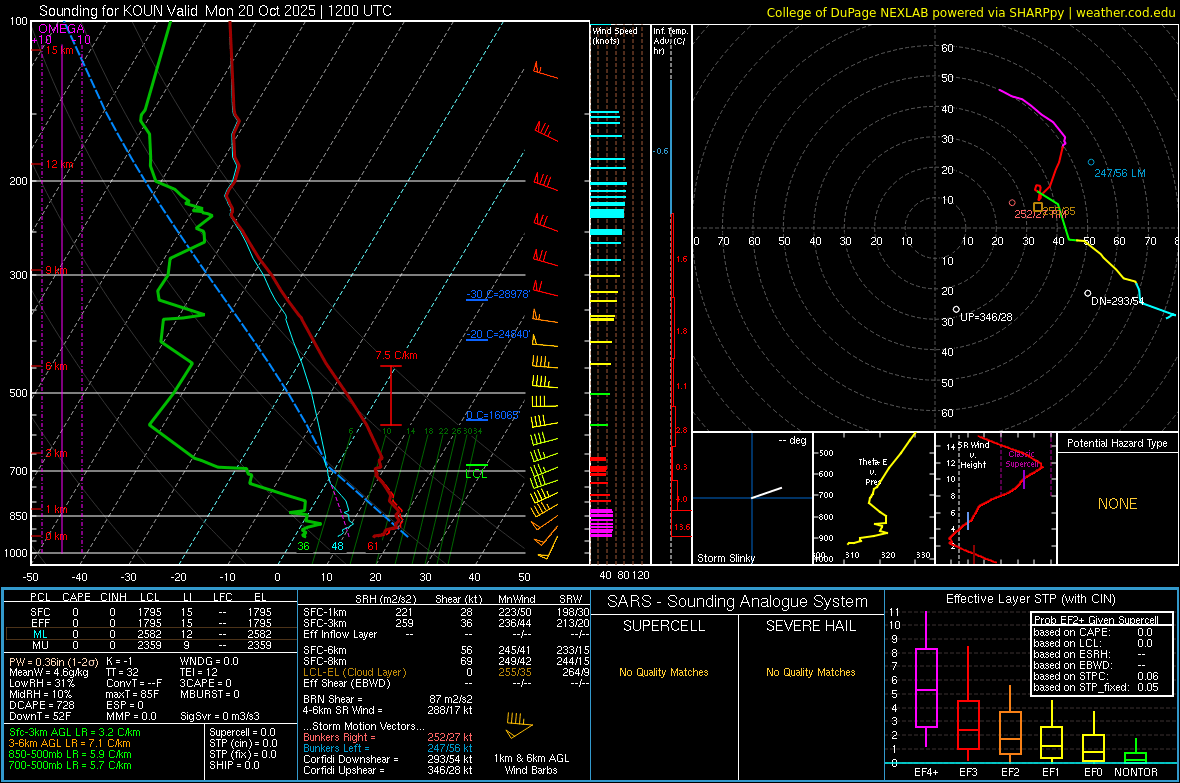The width and height of the screenshot is (1180, 783).
Task: Click the 'SFC-1km' row in SRH table
Action: (446, 612)
